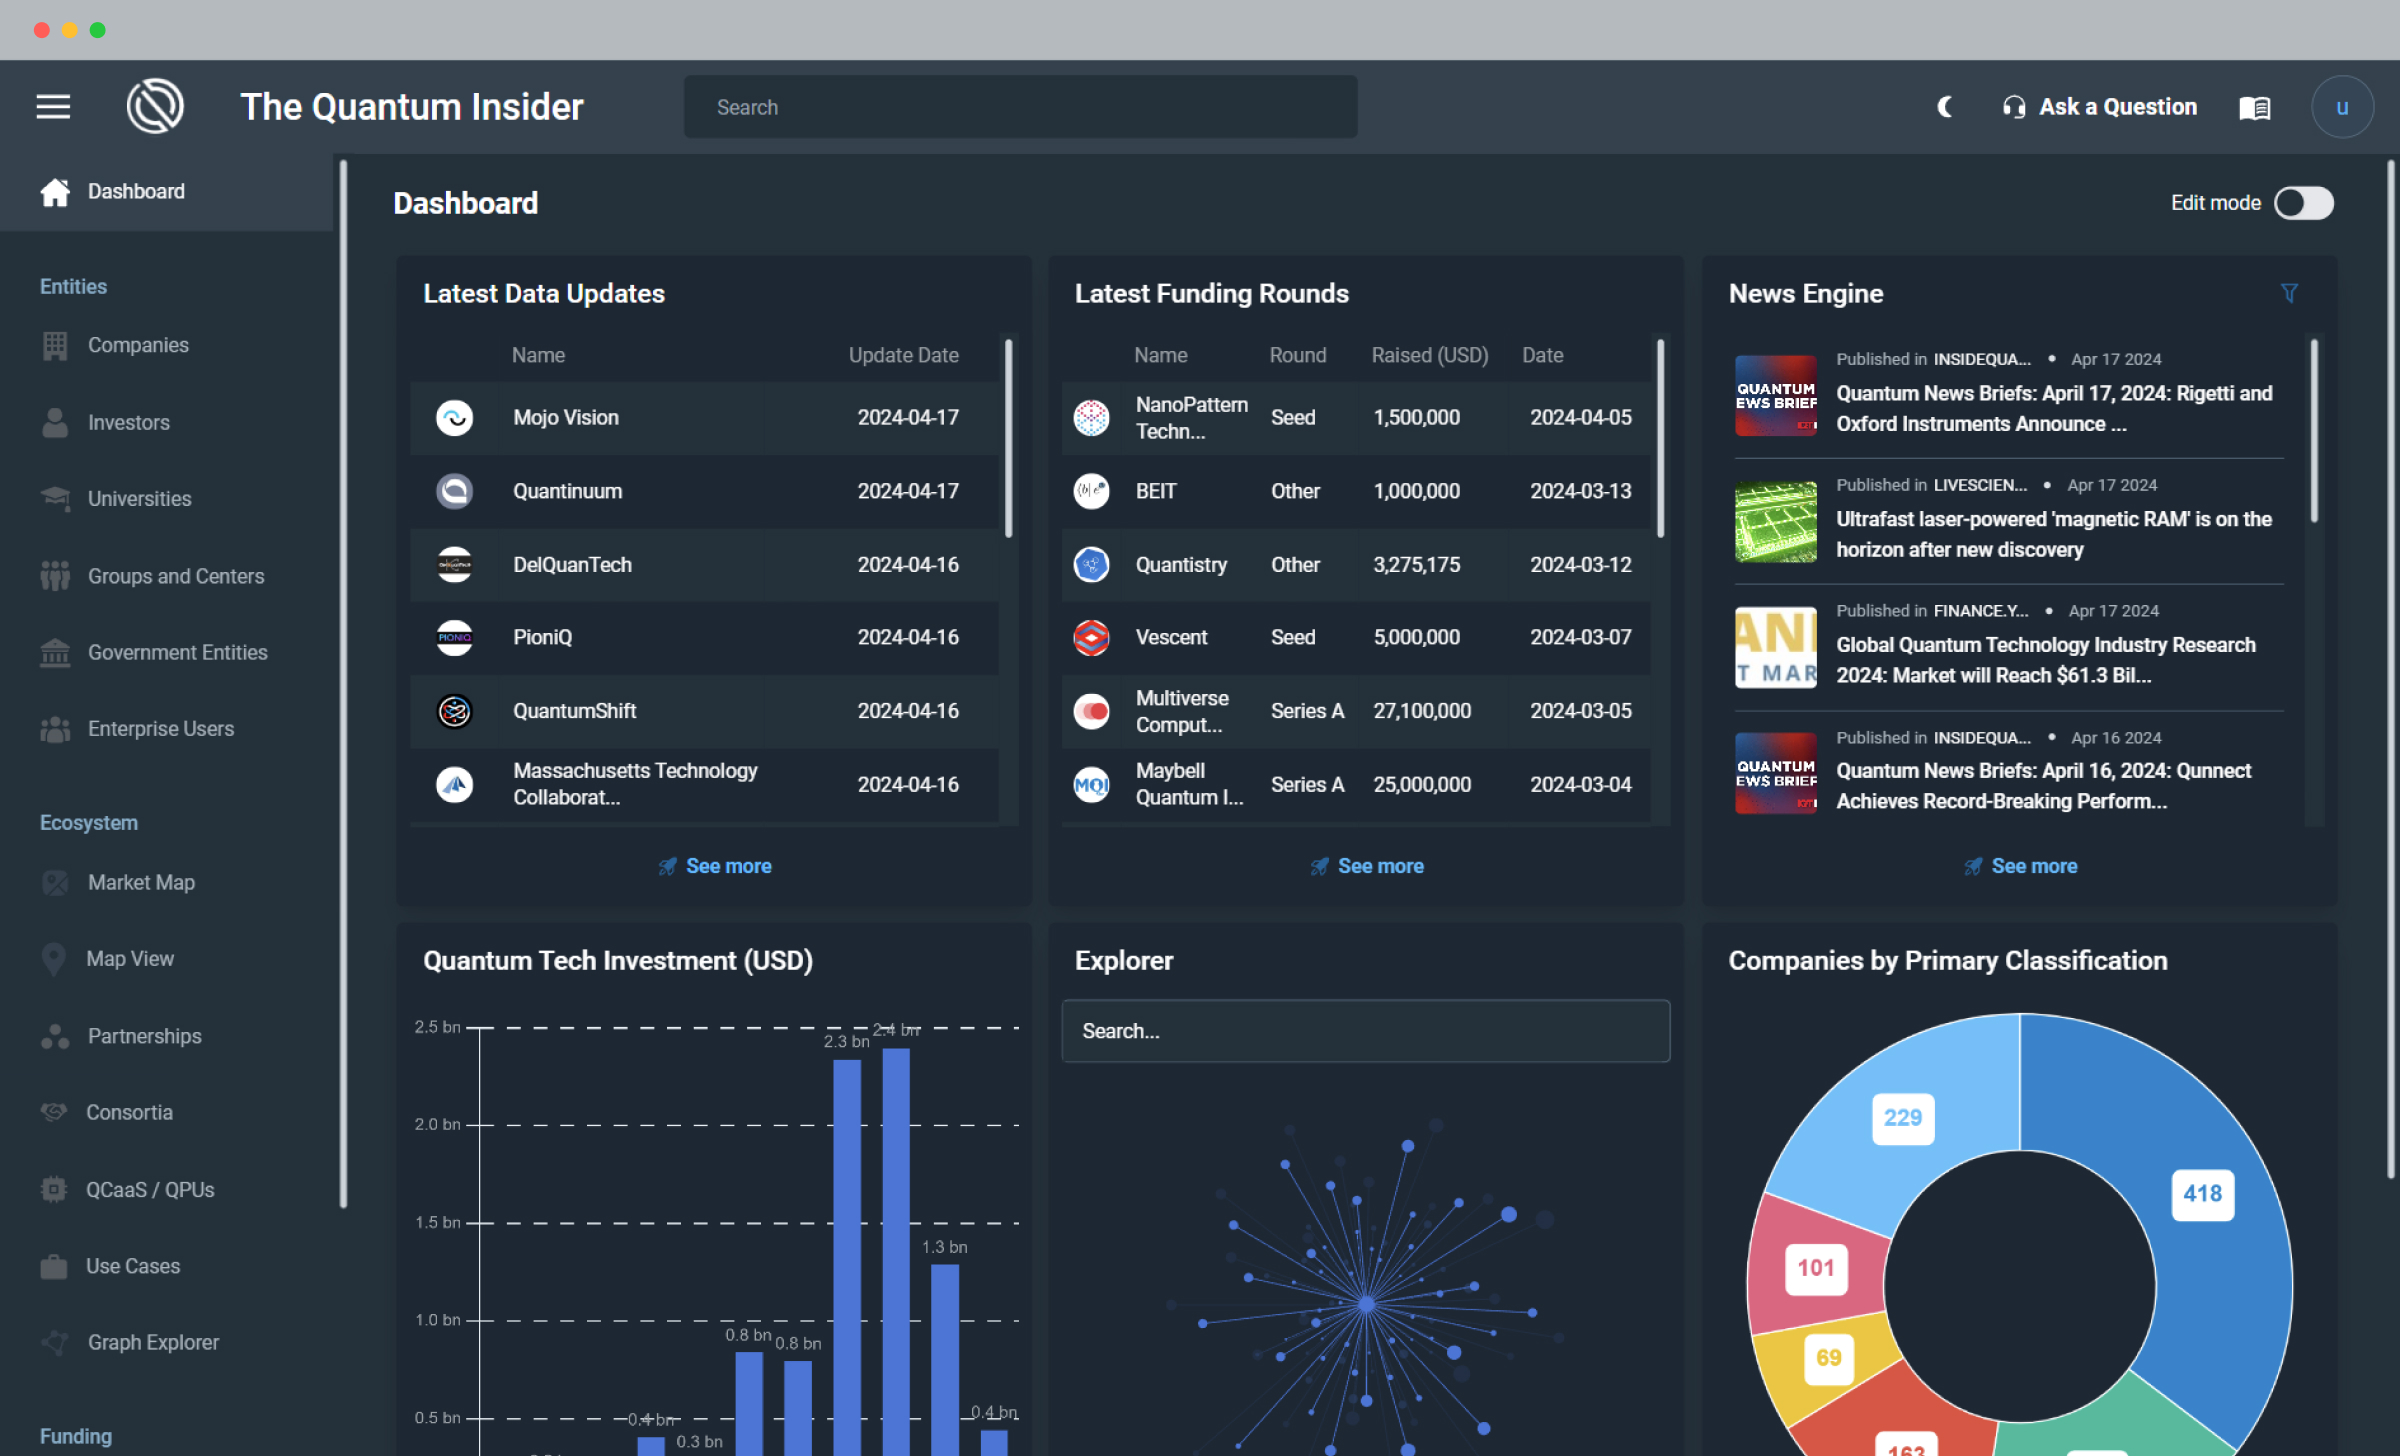Image resolution: width=2400 pixels, height=1456 pixels.
Task: Open the user avatar menu
Action: (x=2341, y=107)
